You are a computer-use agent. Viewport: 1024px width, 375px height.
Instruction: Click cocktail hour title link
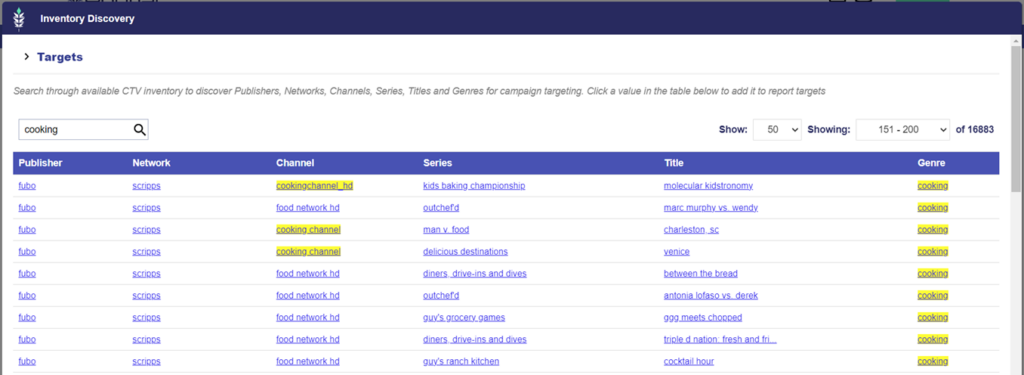pyautogui.click(x=689, y=361)
